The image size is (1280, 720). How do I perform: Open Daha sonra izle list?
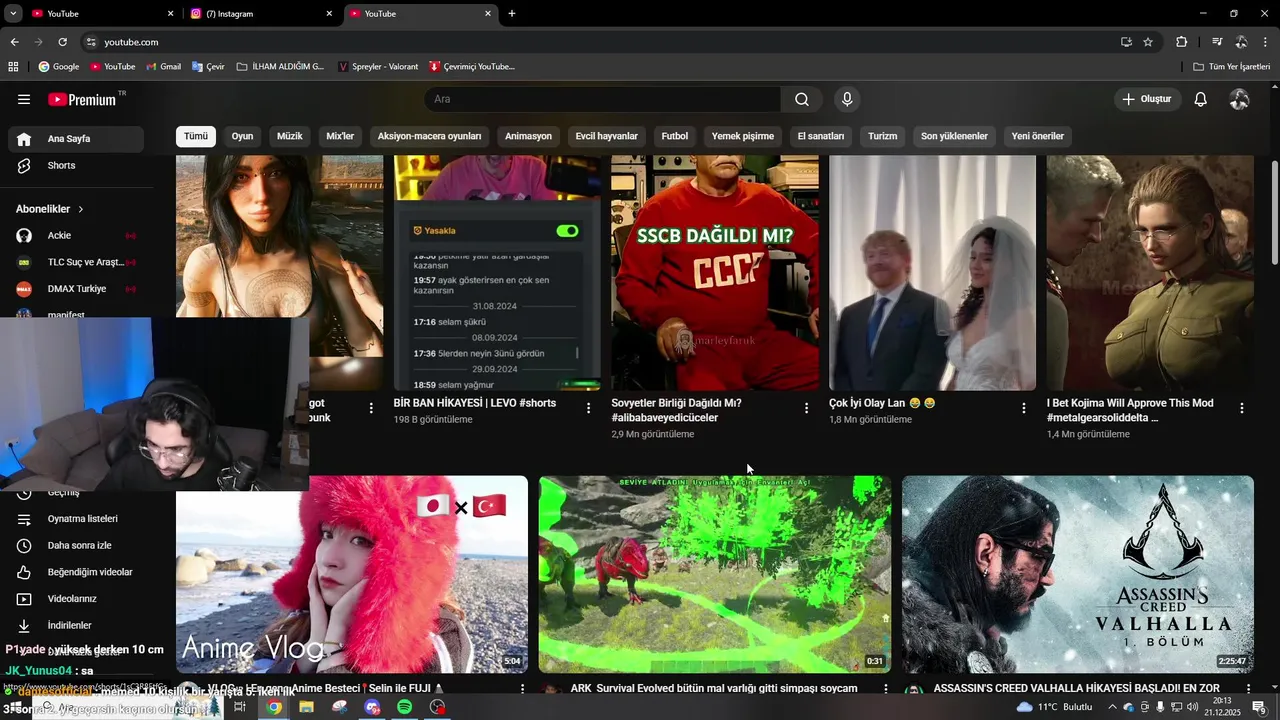point(76,545)
